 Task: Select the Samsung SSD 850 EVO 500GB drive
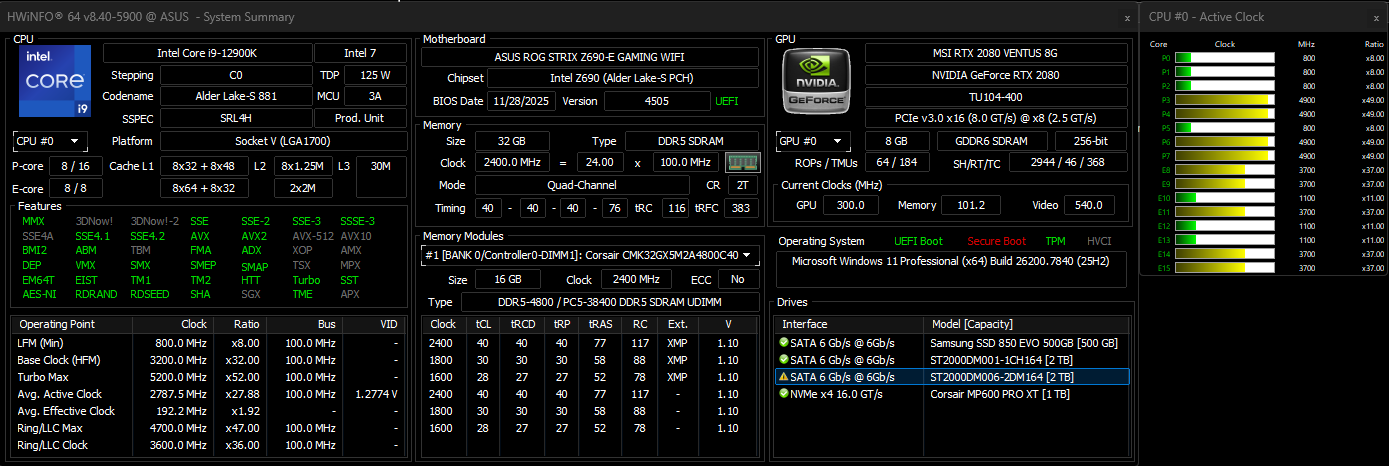pyautogui.click(x=951, y=343)
